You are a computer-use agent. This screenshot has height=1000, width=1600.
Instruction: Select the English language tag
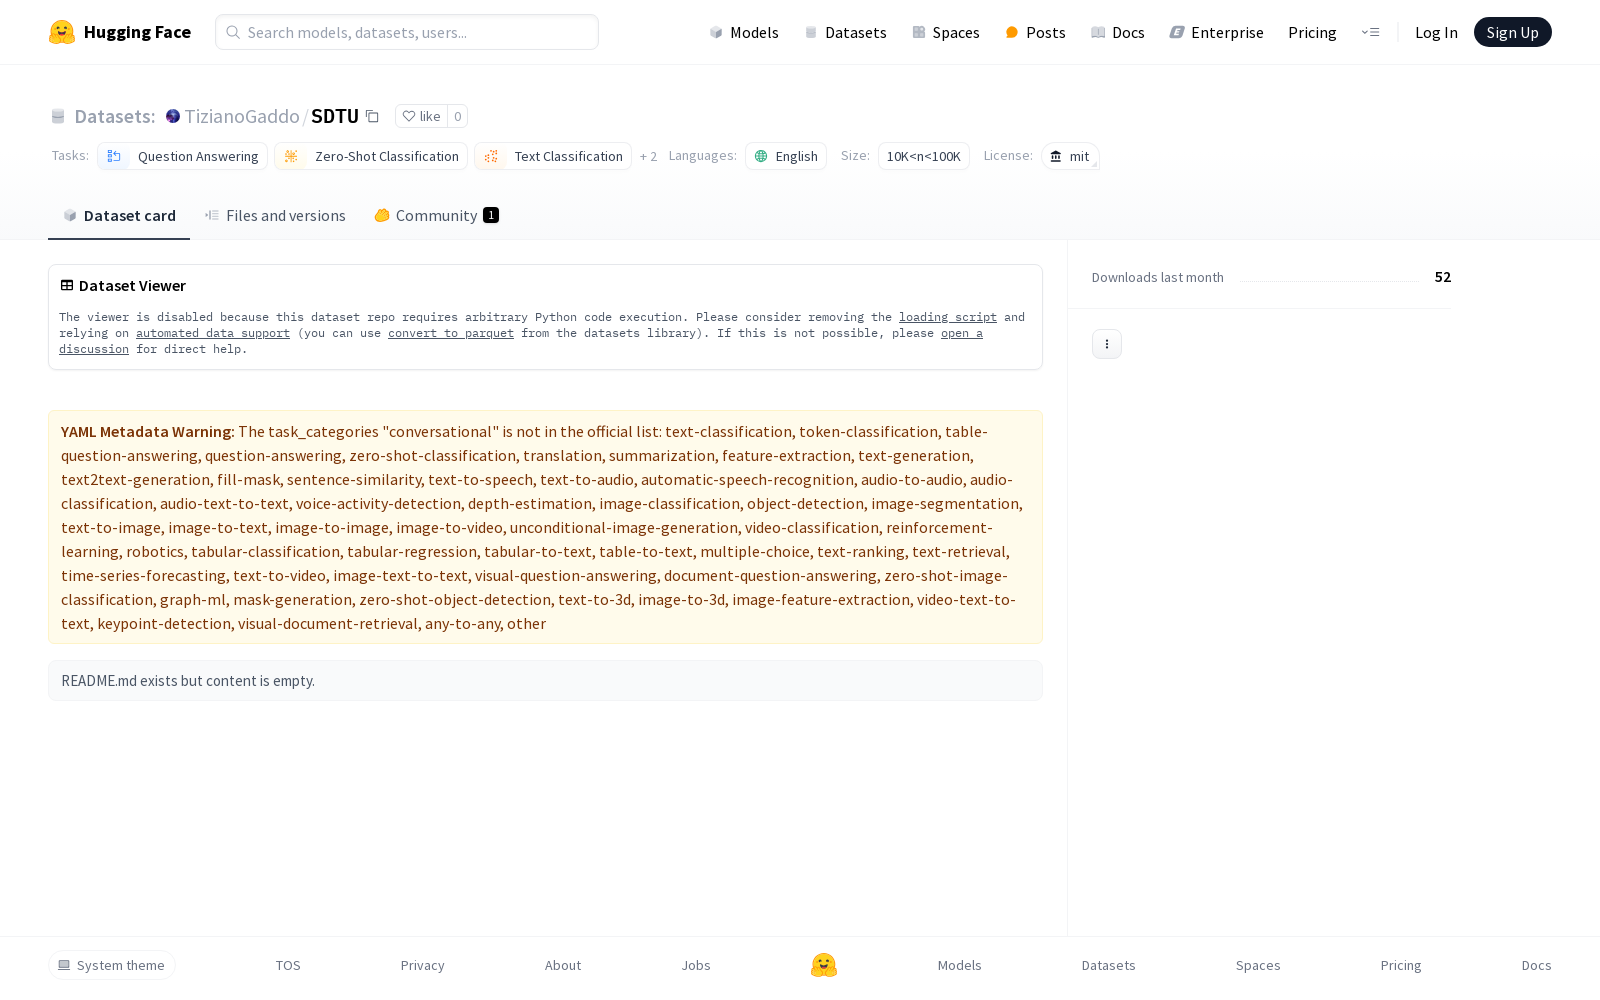pos(786,156)
